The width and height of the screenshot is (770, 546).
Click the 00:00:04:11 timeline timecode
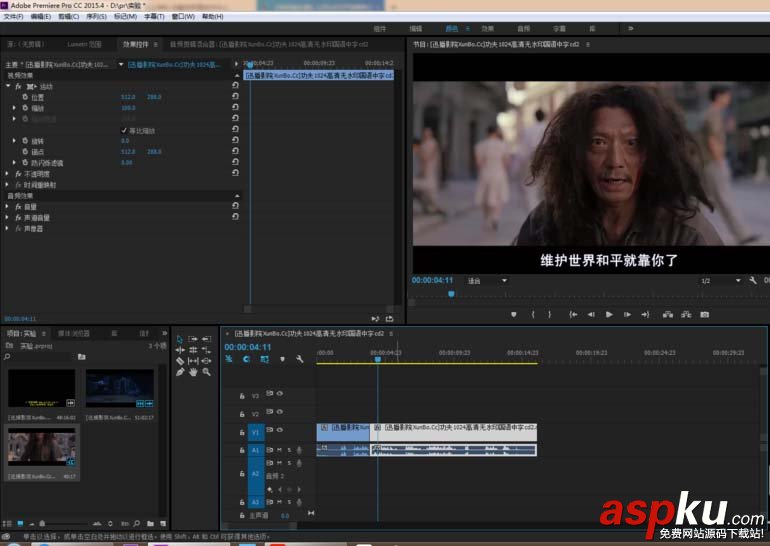coord(245,347)
